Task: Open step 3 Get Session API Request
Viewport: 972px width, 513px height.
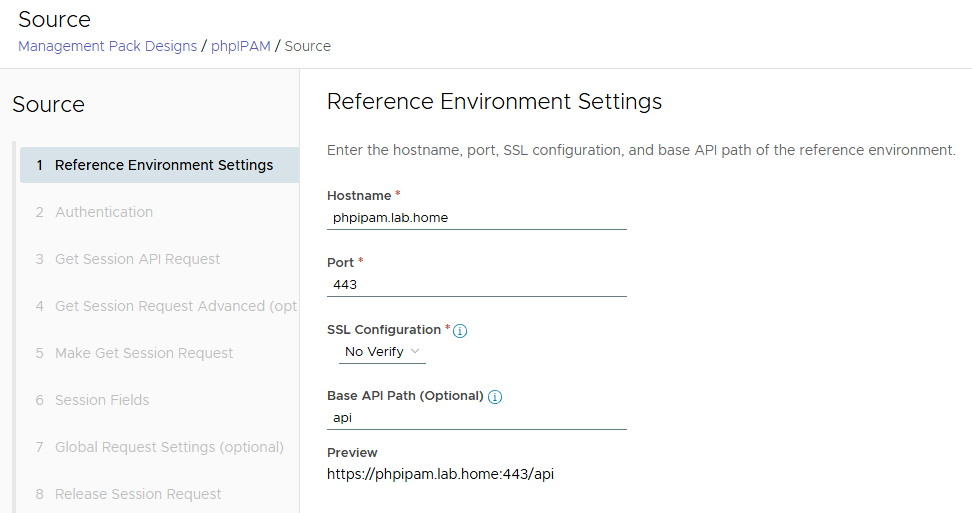Action: (137, 259)
